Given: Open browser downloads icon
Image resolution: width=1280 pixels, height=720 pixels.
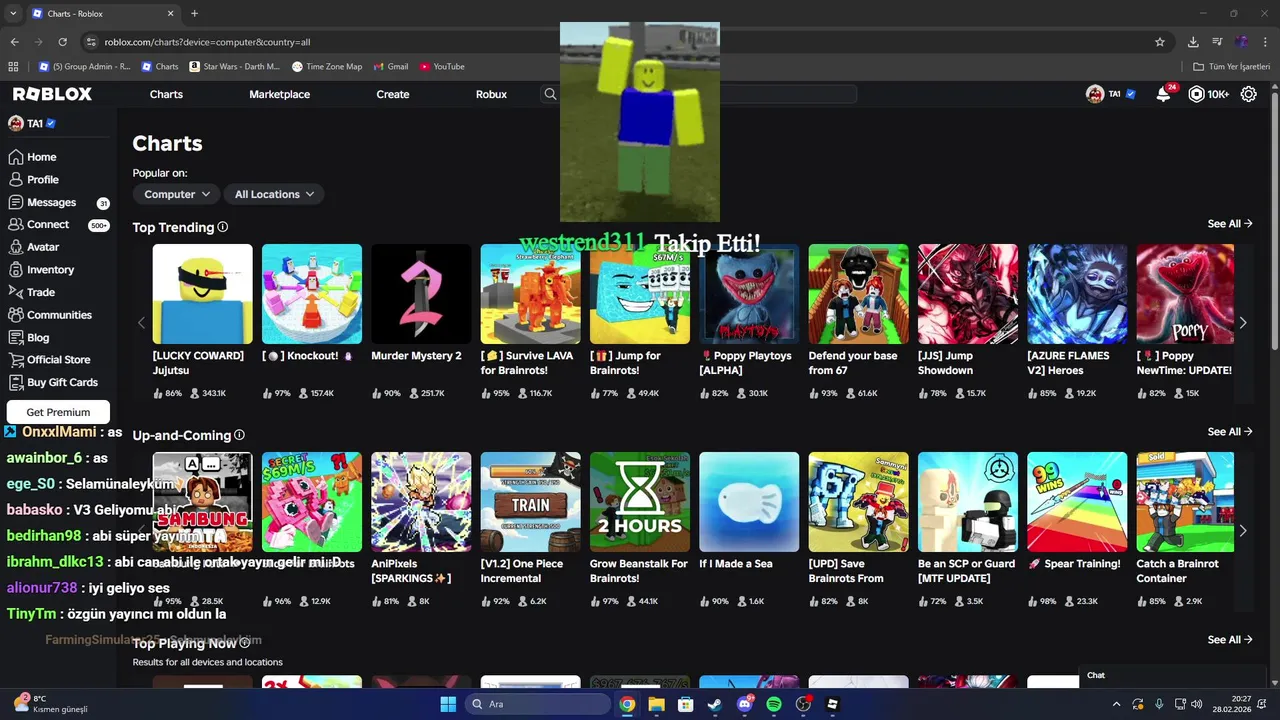Looking at the screenshot, I should pos(1193,42).
